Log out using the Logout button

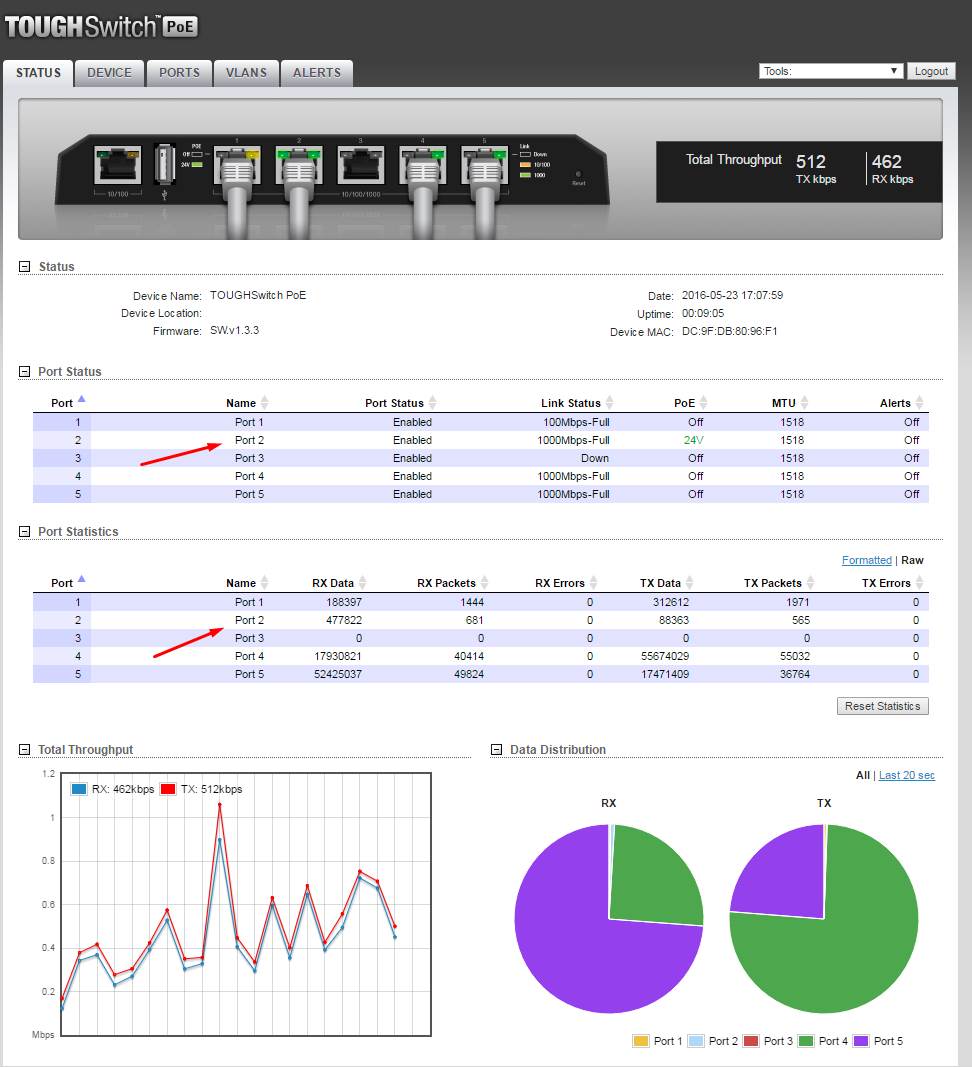(x=930, y=71)
